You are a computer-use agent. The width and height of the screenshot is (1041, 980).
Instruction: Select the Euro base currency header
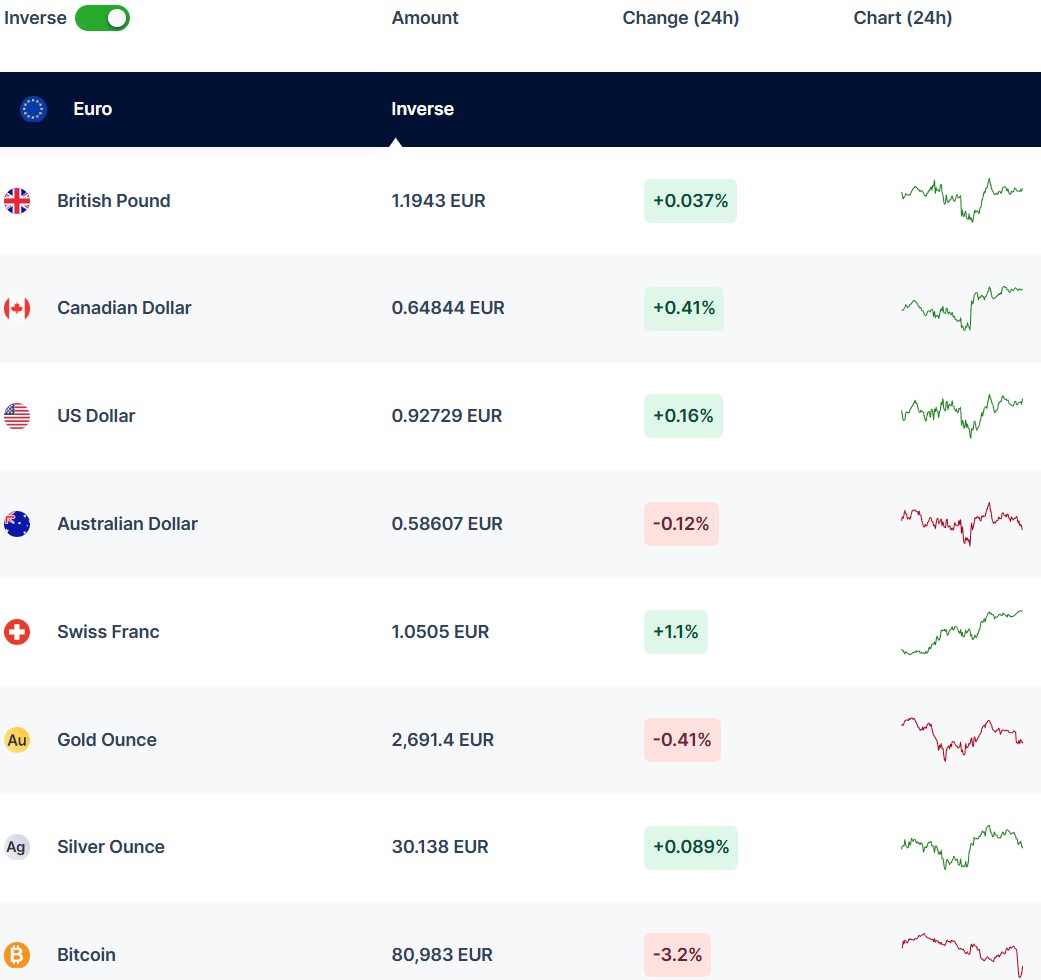coord(92,109)
